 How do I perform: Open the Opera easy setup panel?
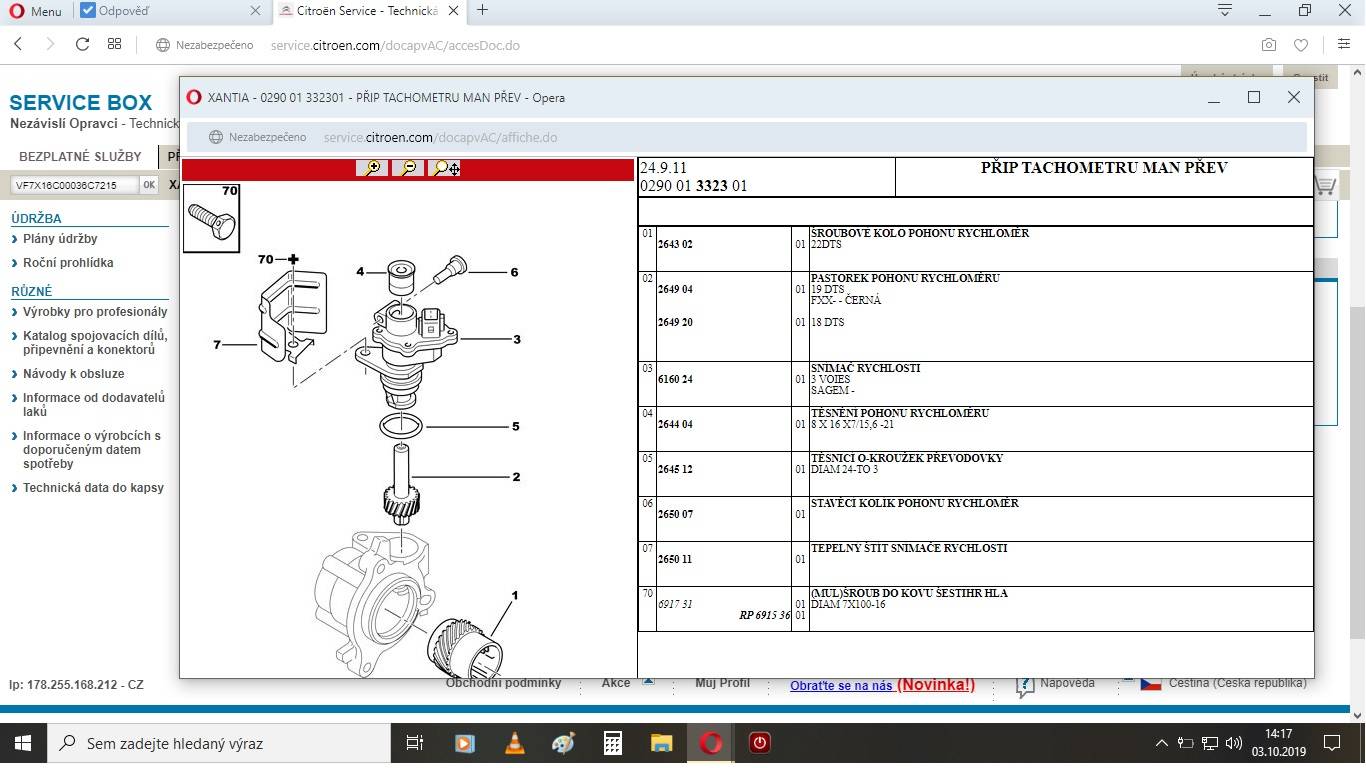point(1344,45)
